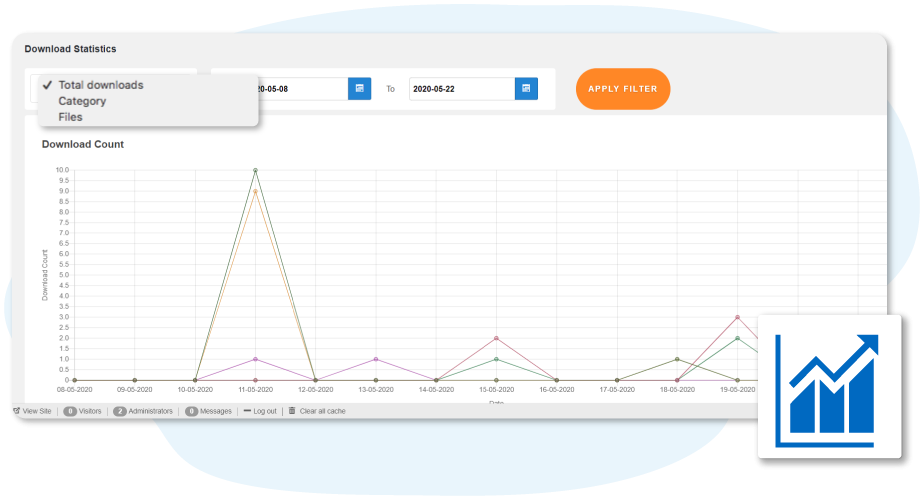This screenshot has width=920, height=500.
Task: Click the 10.0 peak point on 11-05-2020
Action: tap(255, 170)
